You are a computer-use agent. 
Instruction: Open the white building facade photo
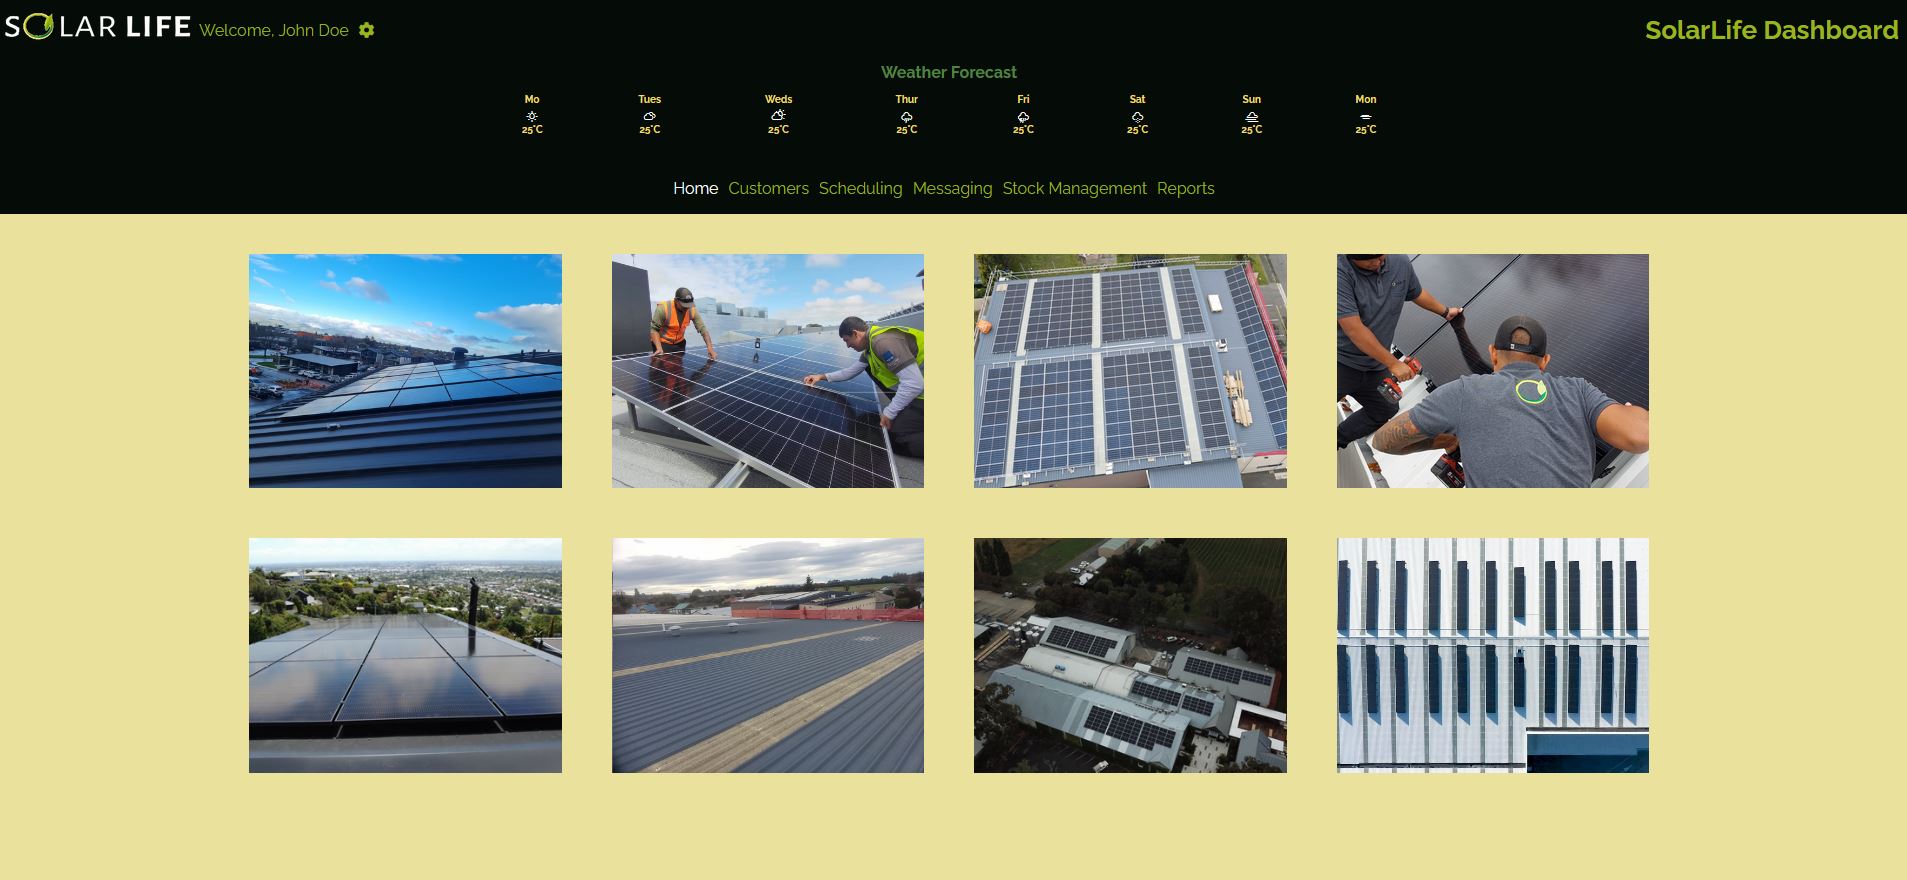(1493, 655)
